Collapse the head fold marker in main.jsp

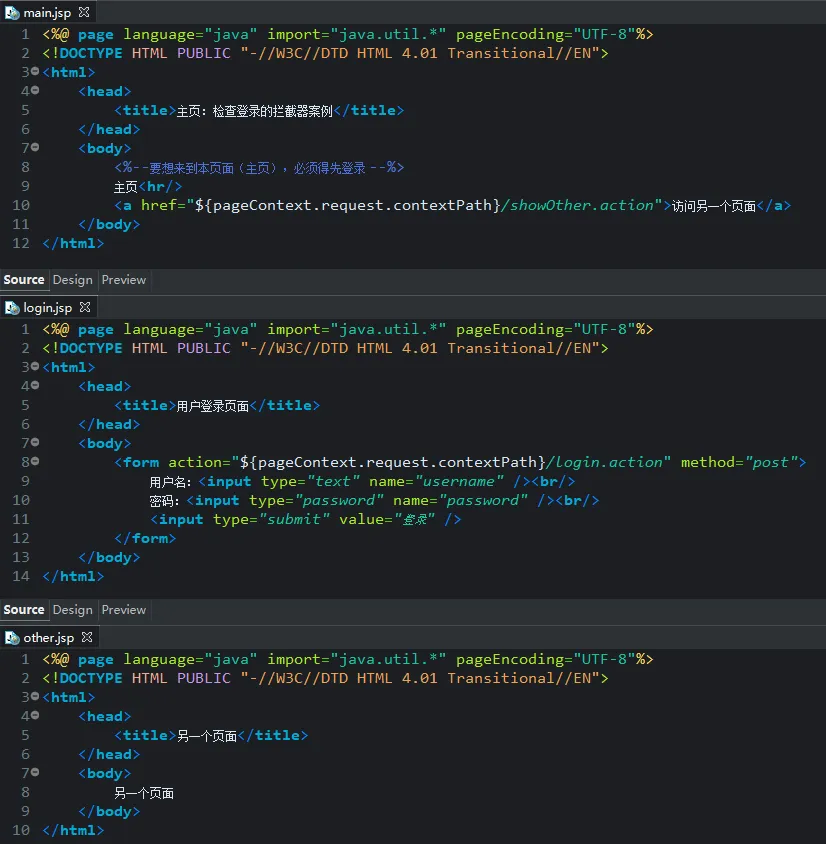tap(35, 91)
